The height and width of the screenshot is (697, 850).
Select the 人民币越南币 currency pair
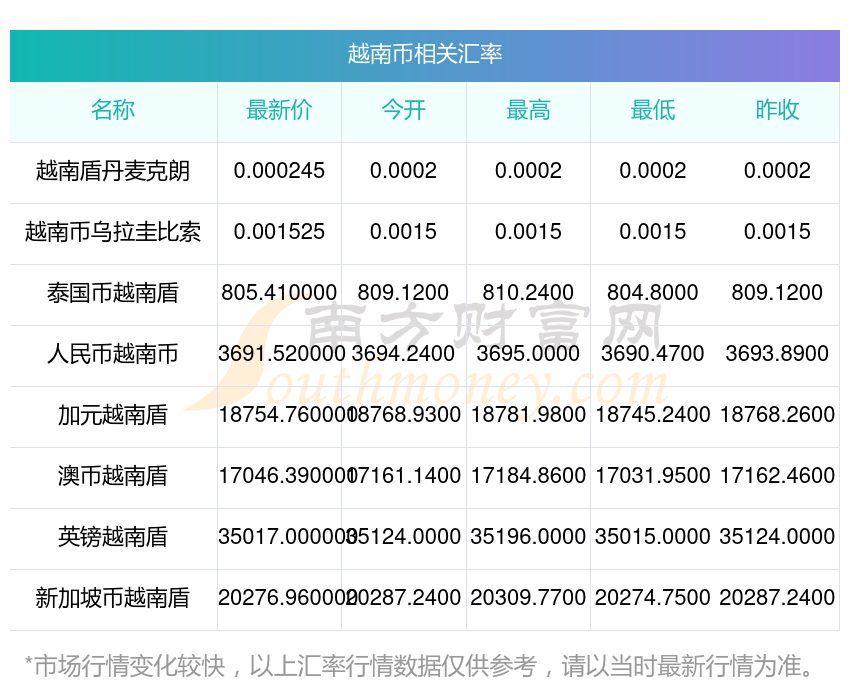click(113, 354)
